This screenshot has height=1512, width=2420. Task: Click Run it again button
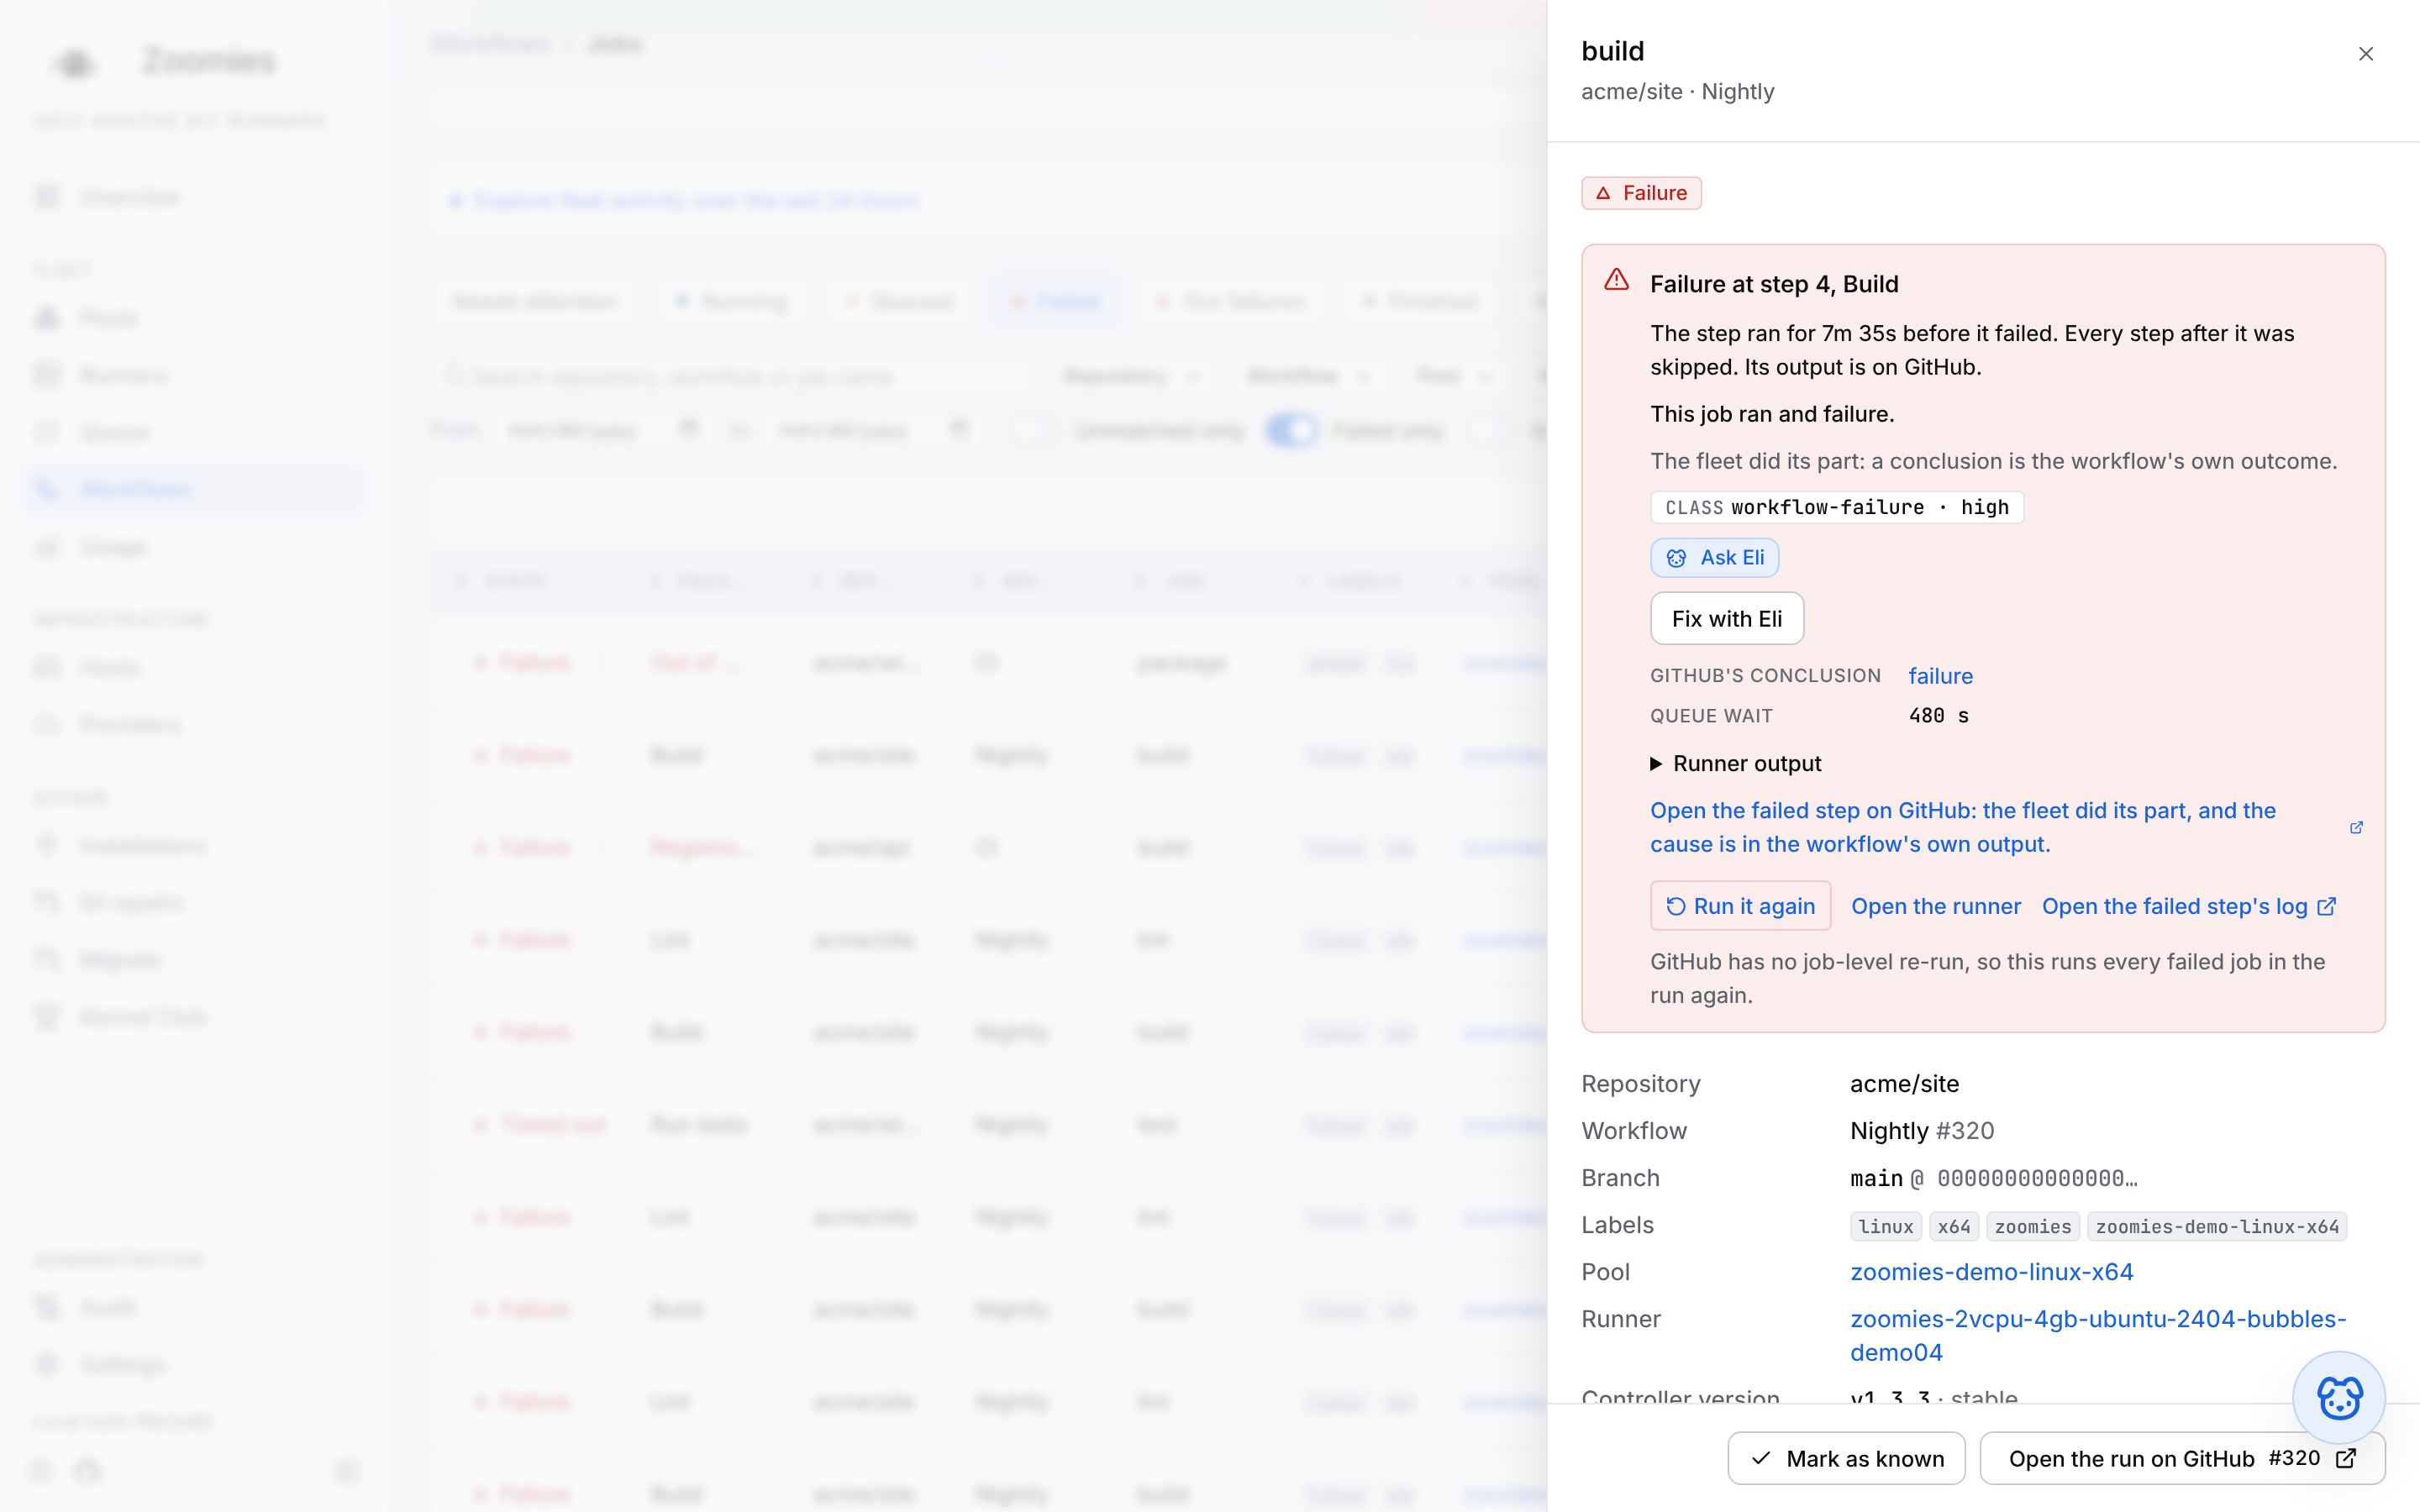(x=1740, y=906)
